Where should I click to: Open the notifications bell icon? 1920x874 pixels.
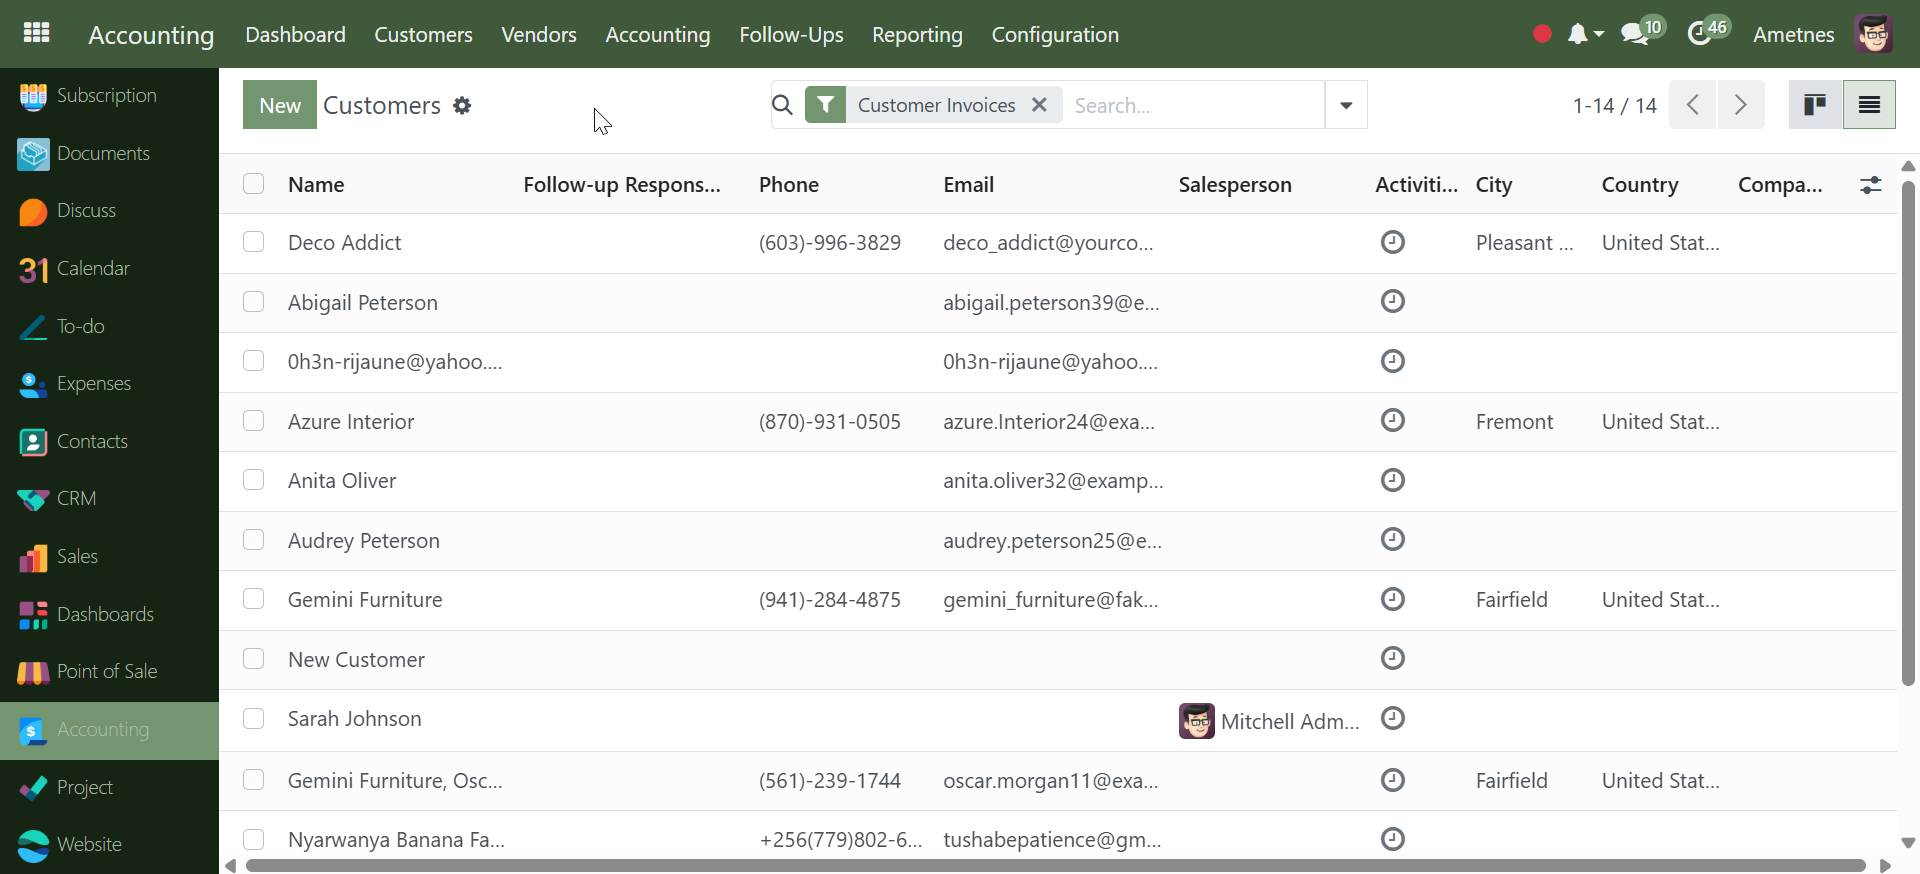coord(1577,34)
